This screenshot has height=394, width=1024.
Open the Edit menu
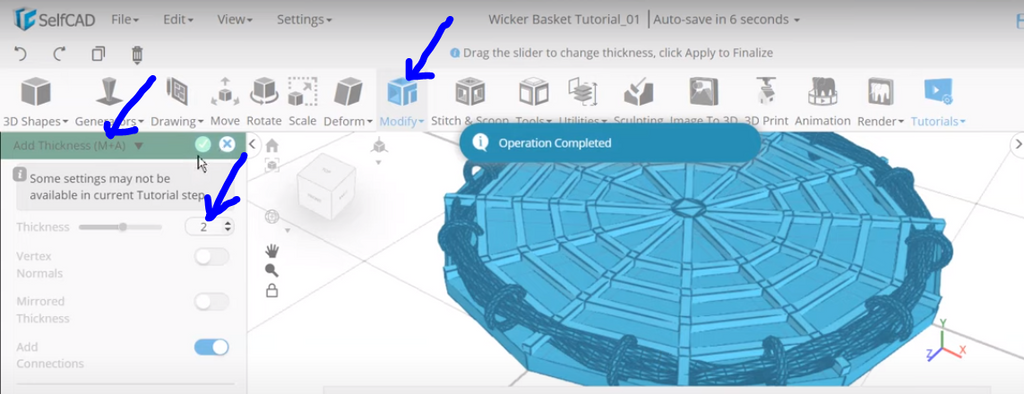pos(178,20)
